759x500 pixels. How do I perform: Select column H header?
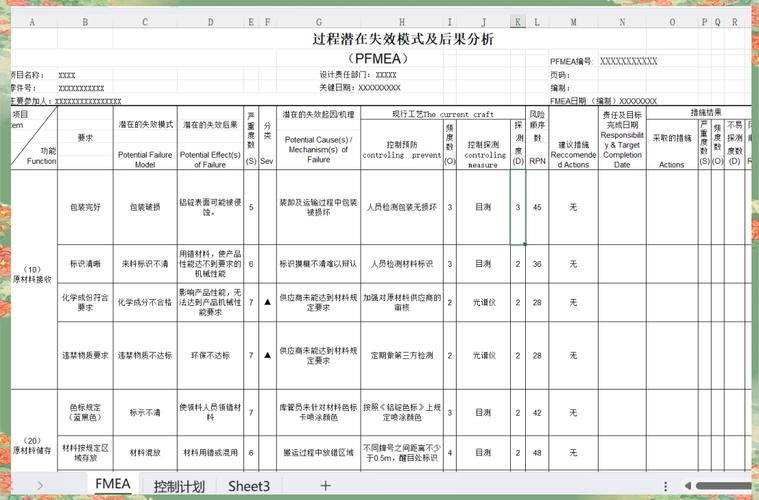pos(402,22)
